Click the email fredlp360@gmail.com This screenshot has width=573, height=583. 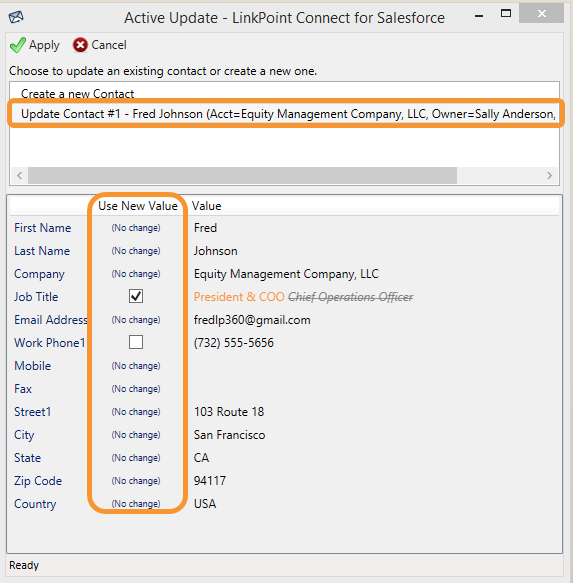(x=252, y=320)
